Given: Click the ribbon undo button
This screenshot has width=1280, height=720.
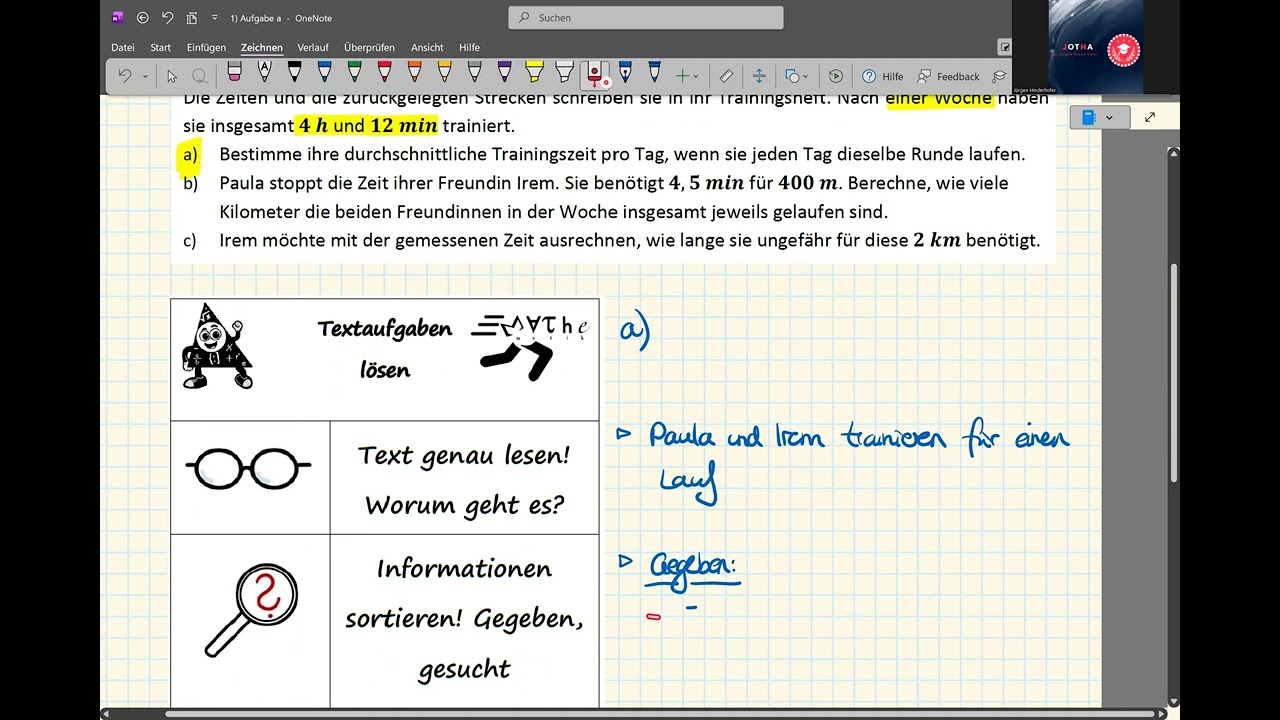Looking at the screenshot, I should click(125, 76).
